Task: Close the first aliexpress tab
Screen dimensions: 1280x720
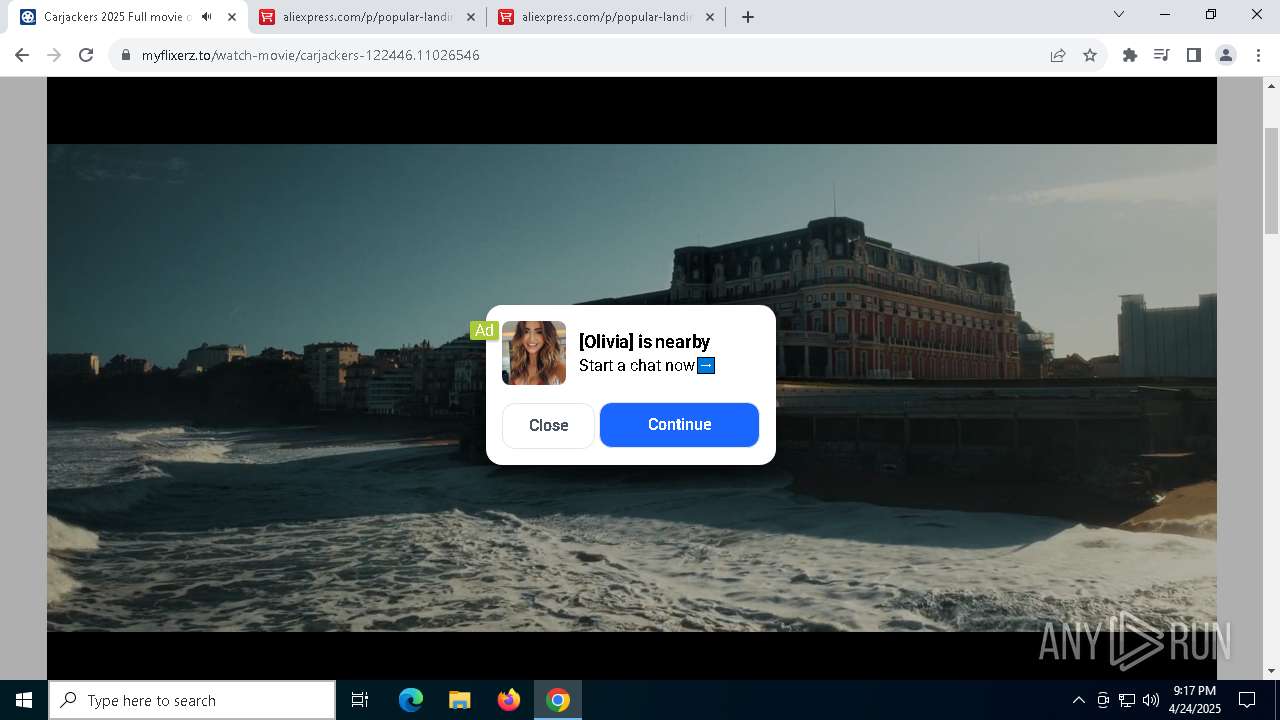Action: pyautogui.click(x=471, y=17)
